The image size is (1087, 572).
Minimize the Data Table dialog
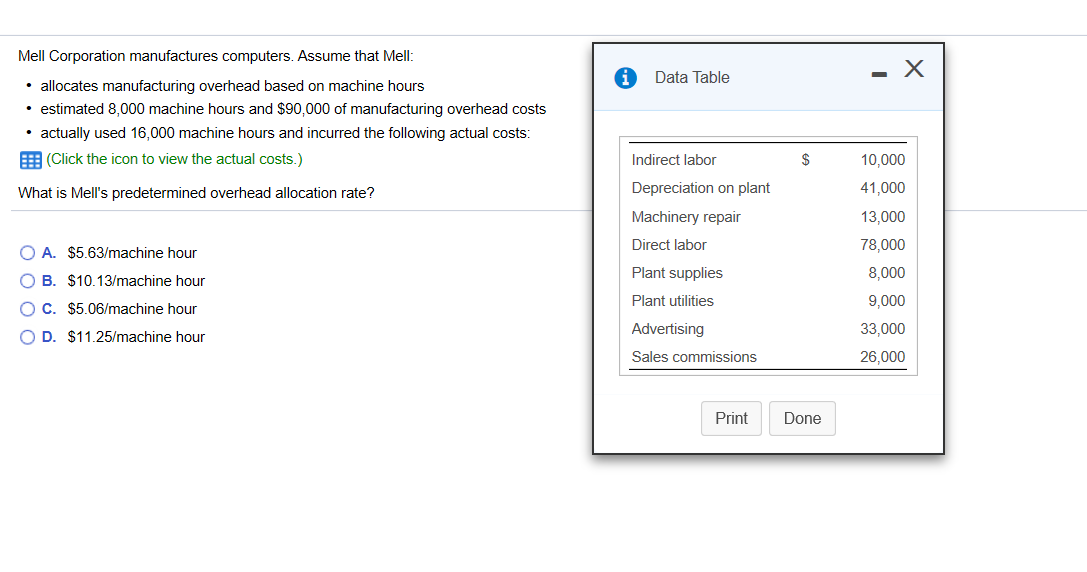coord(879,74)
